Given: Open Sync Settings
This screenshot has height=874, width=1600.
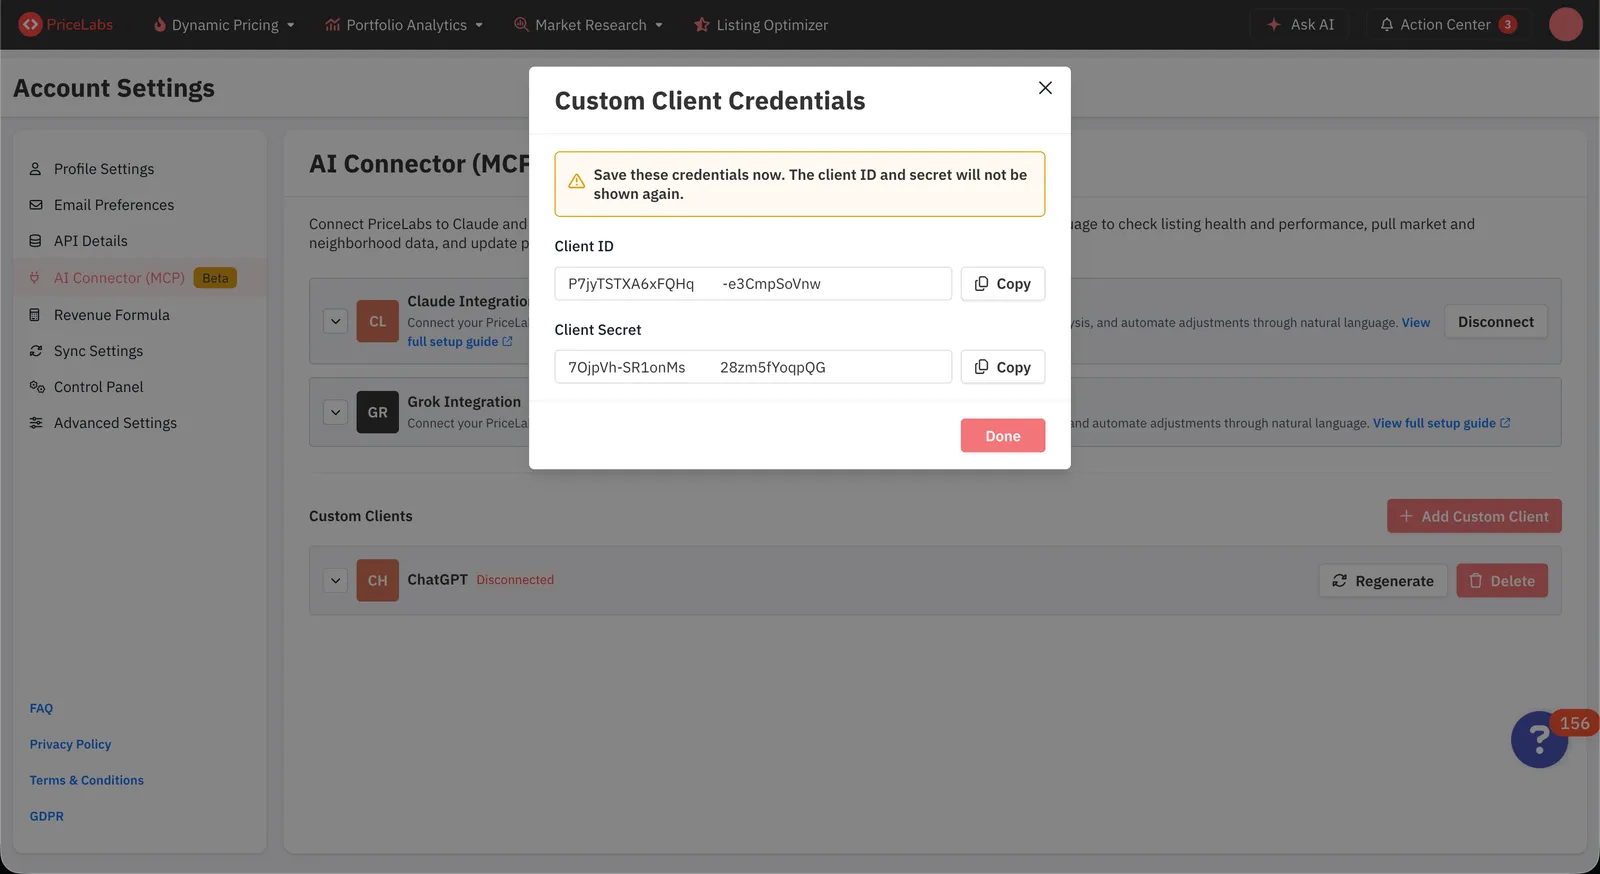Looking at the screenshot, I should pos(98,351).
